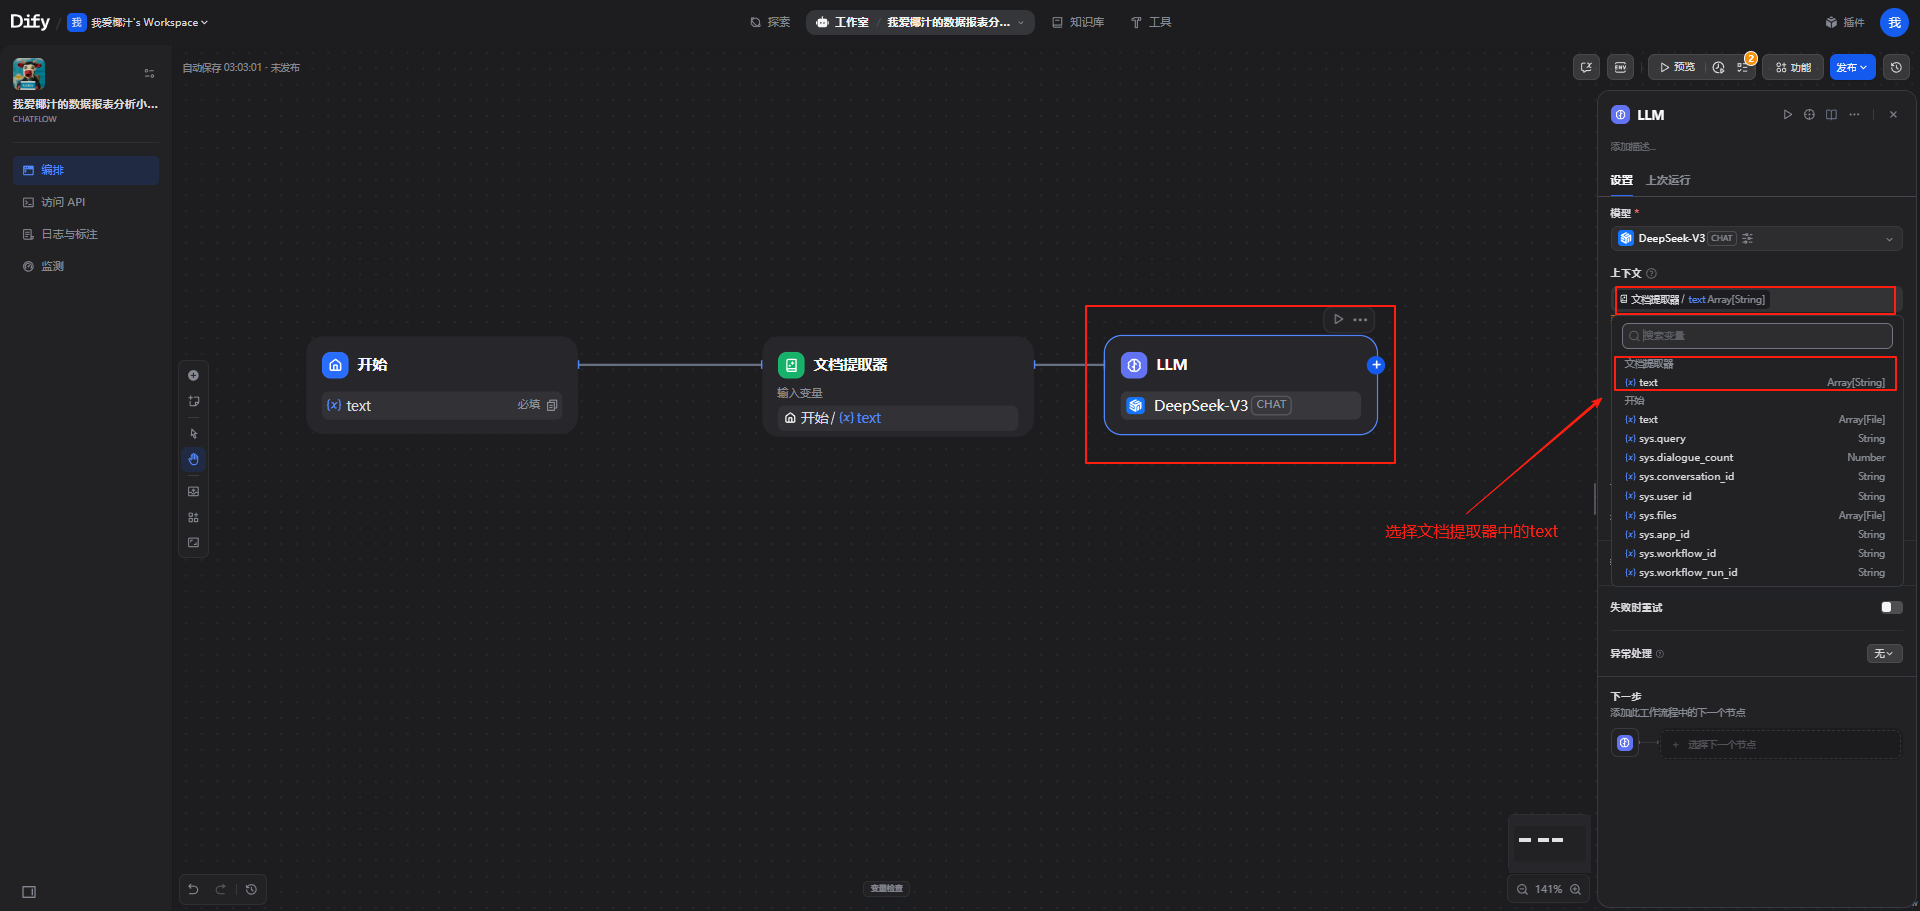The width and height of the screenshot is (1920, 911).
Task: Click the 搜索变量 search field
Action: click(1757, 335)
